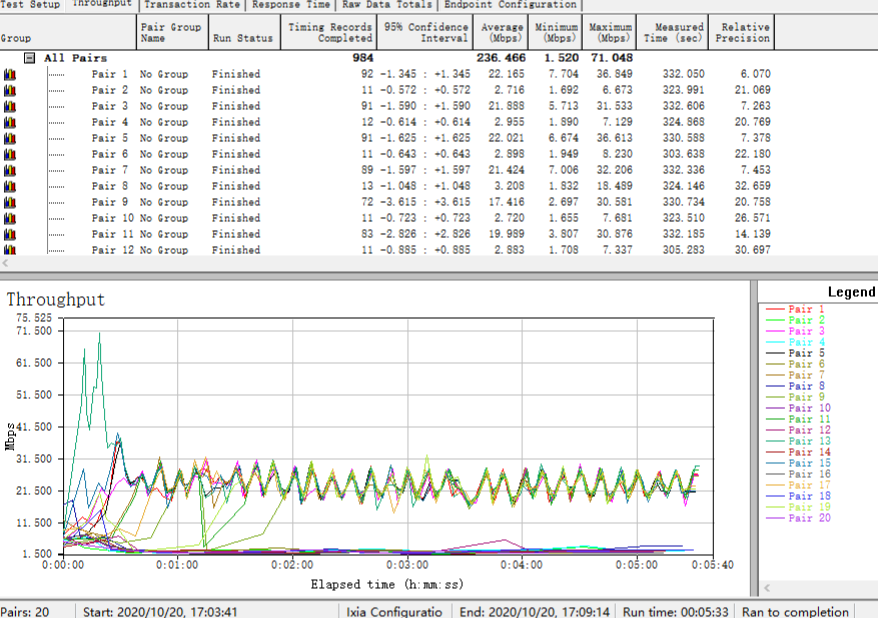
Task: Click the Pair 7 row icon
Action: coord(10,170)
